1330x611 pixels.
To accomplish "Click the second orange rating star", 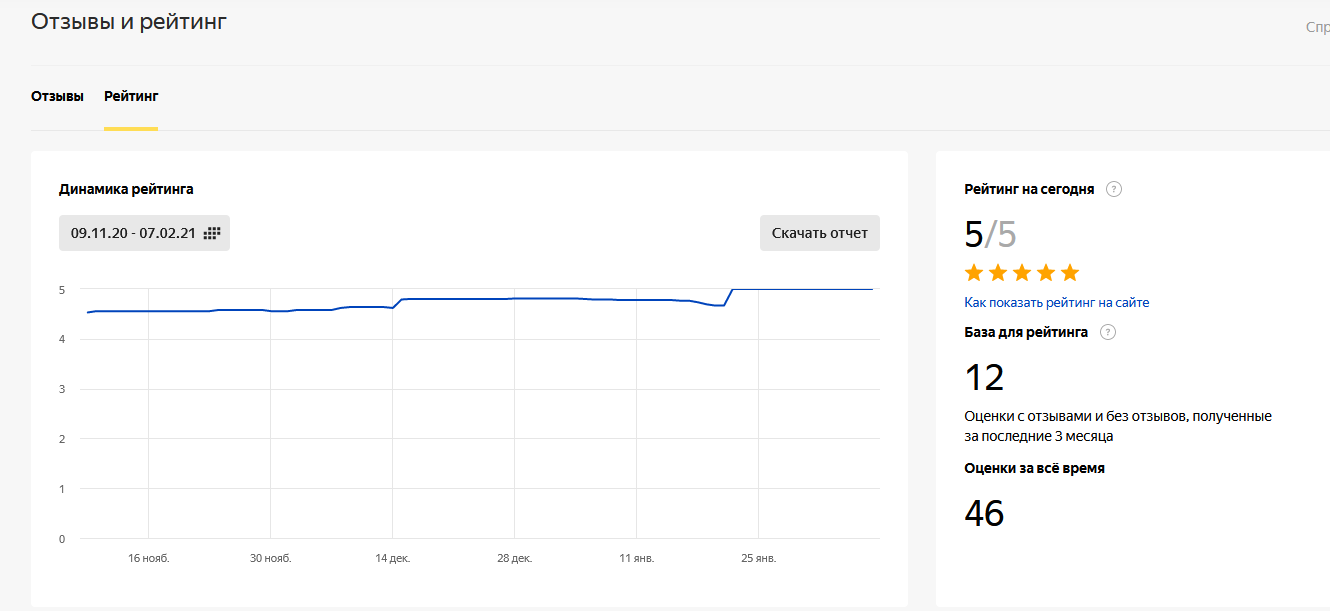I will 998,273.
